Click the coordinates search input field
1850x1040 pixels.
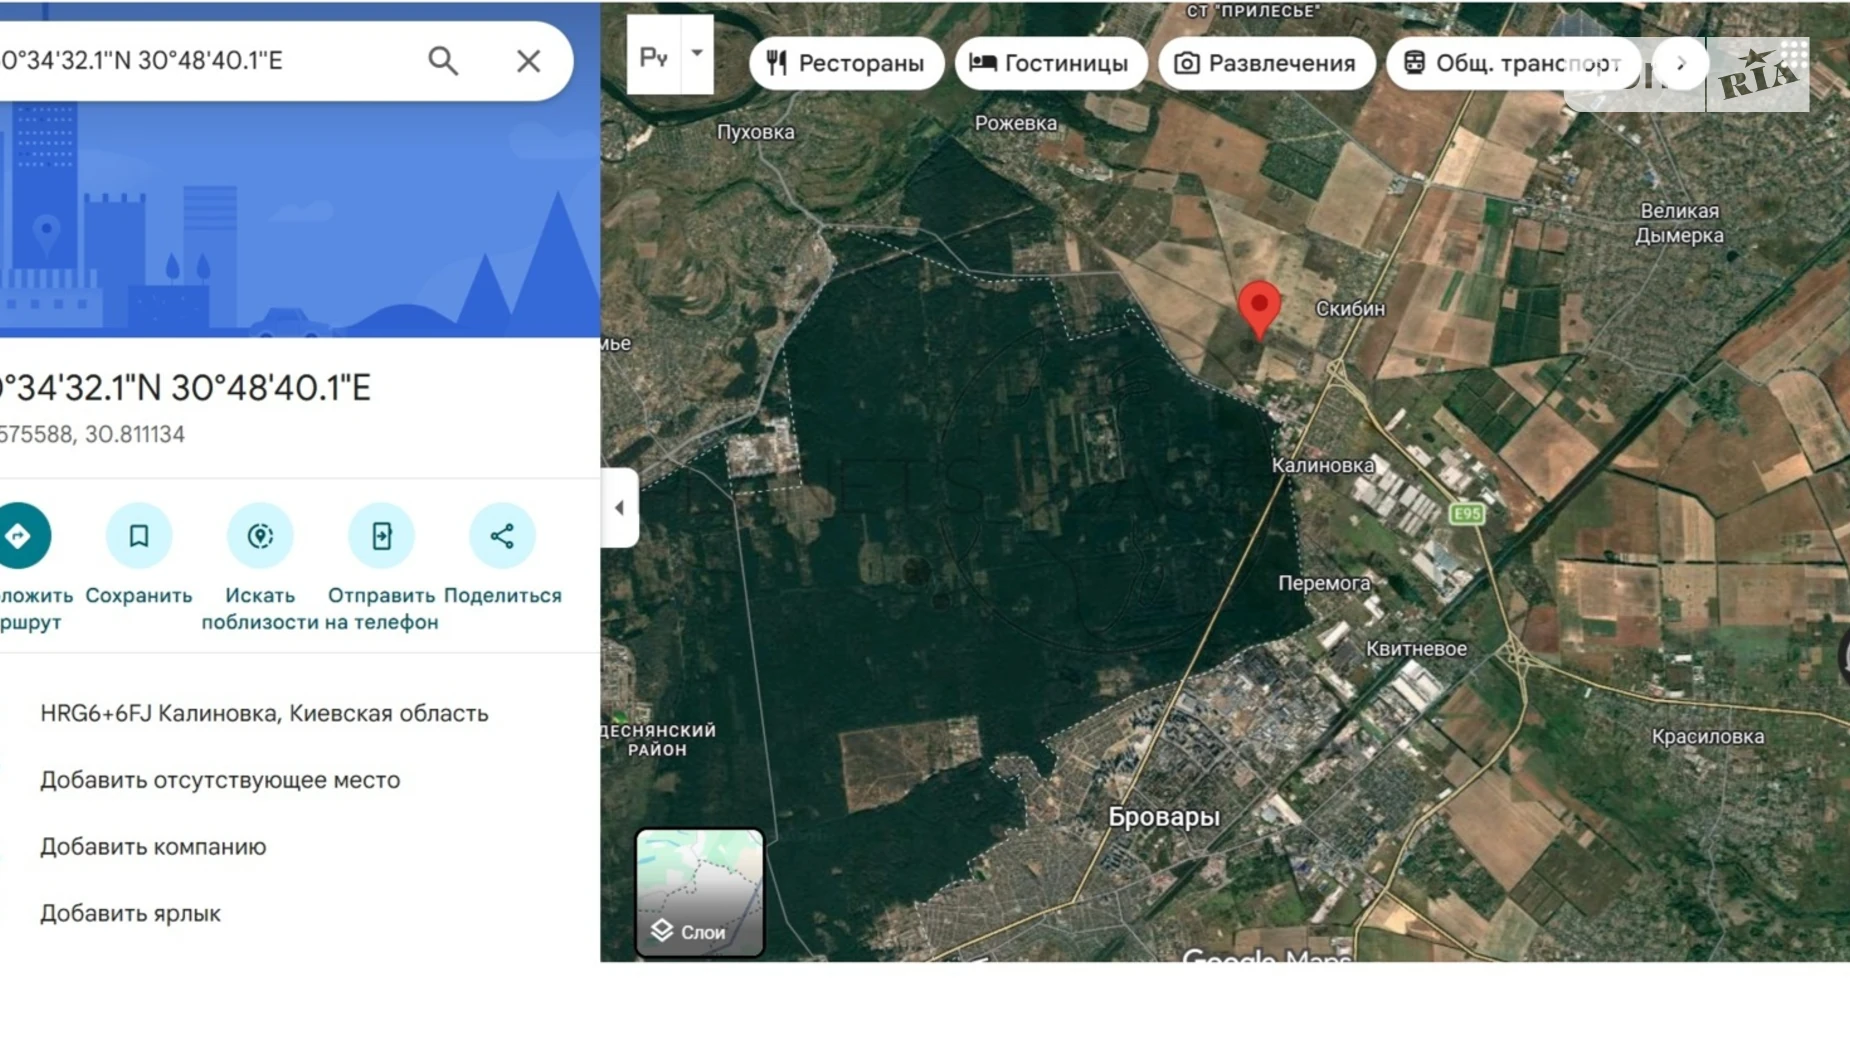[200, 61]
